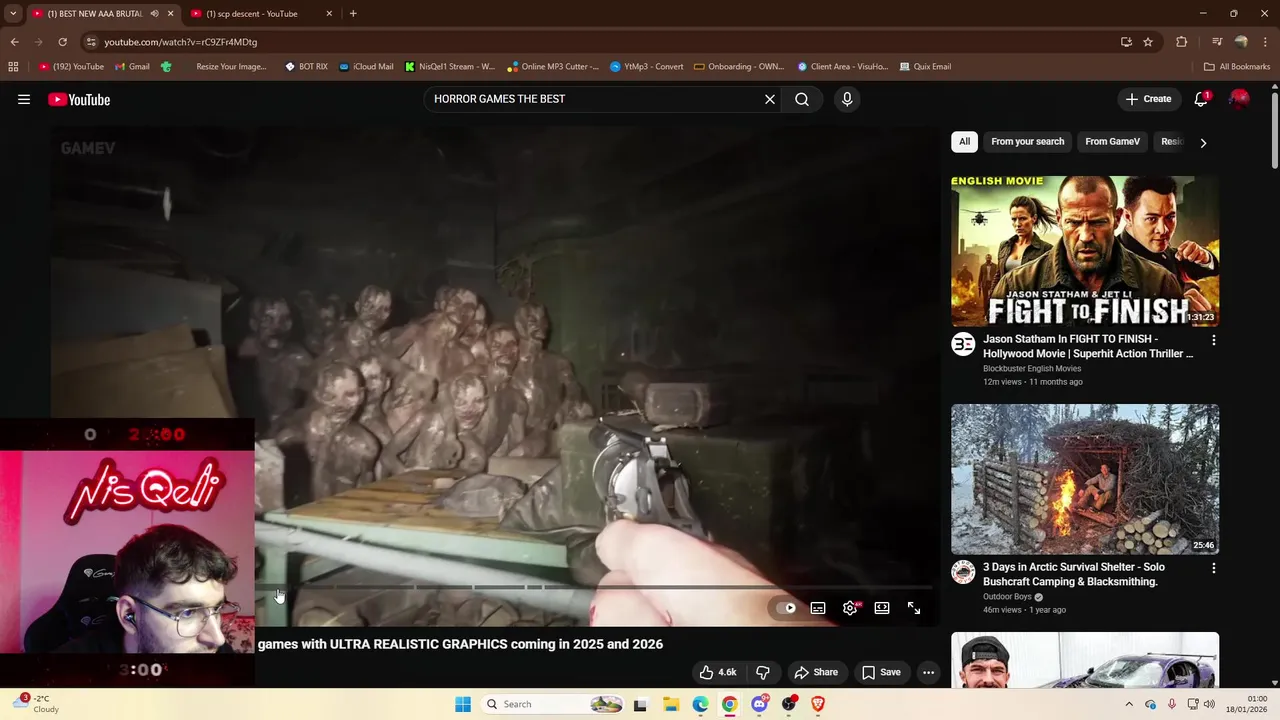Open 3 Days in Arctic Survival Shelter title
1280x720 pixels.
click(x=1074, y=574)
